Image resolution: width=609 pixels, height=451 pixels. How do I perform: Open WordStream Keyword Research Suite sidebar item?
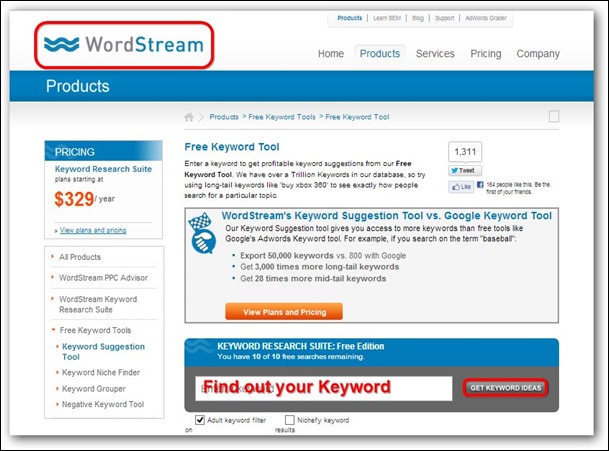click(98, 304)
